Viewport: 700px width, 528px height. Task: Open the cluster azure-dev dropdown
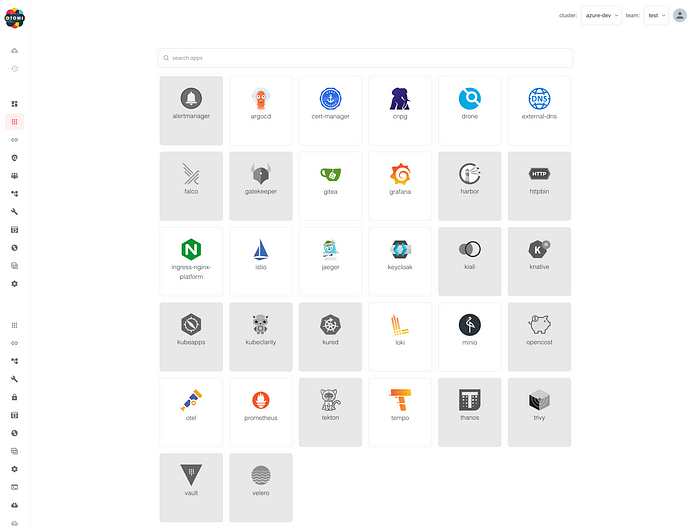601,15
